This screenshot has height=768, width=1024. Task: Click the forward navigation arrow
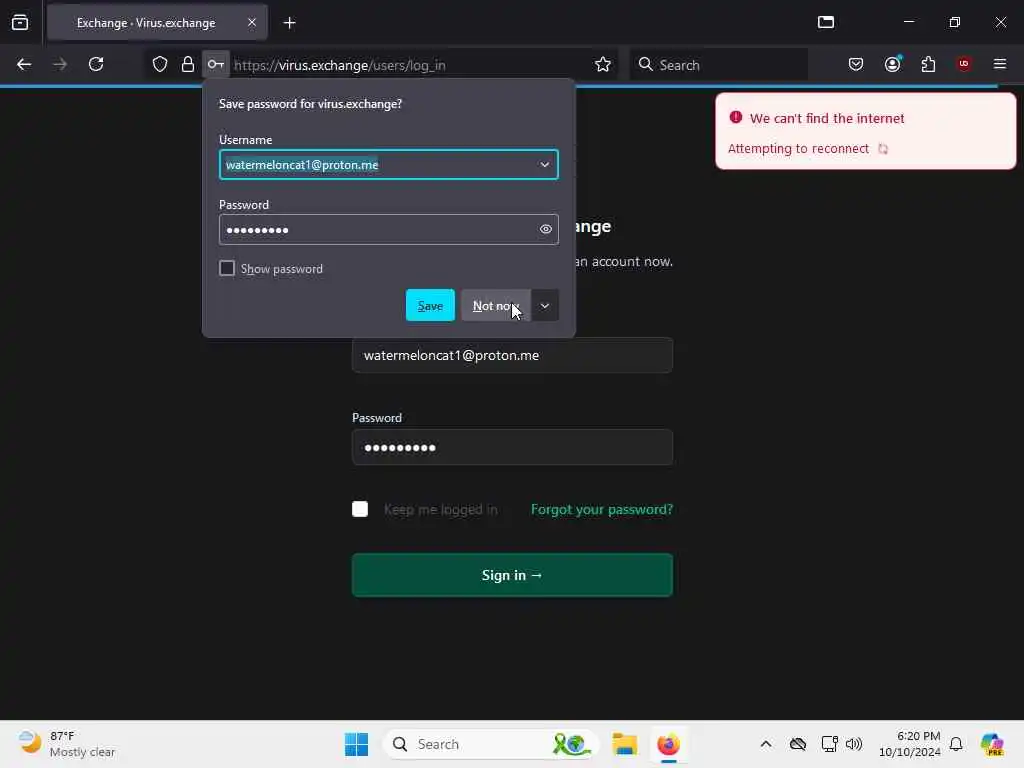click(x=59, y=64)
